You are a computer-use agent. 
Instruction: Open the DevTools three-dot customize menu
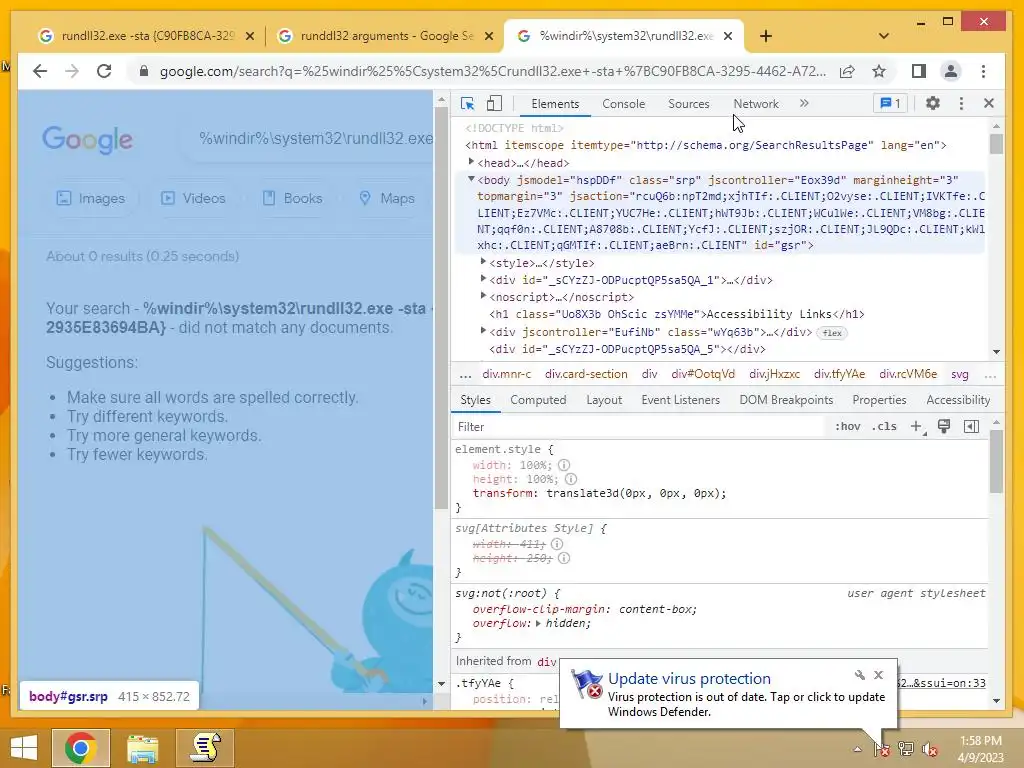pyautogui.click(x=961, y=103)
